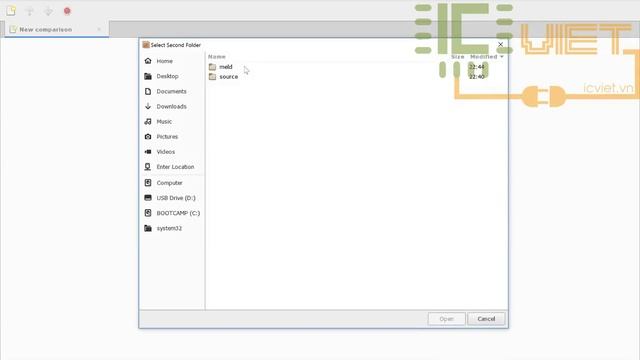Viewport: 640px width, 360px height.
Task: Click the meld modified time 22:44
Action: (x=476, y=67)
